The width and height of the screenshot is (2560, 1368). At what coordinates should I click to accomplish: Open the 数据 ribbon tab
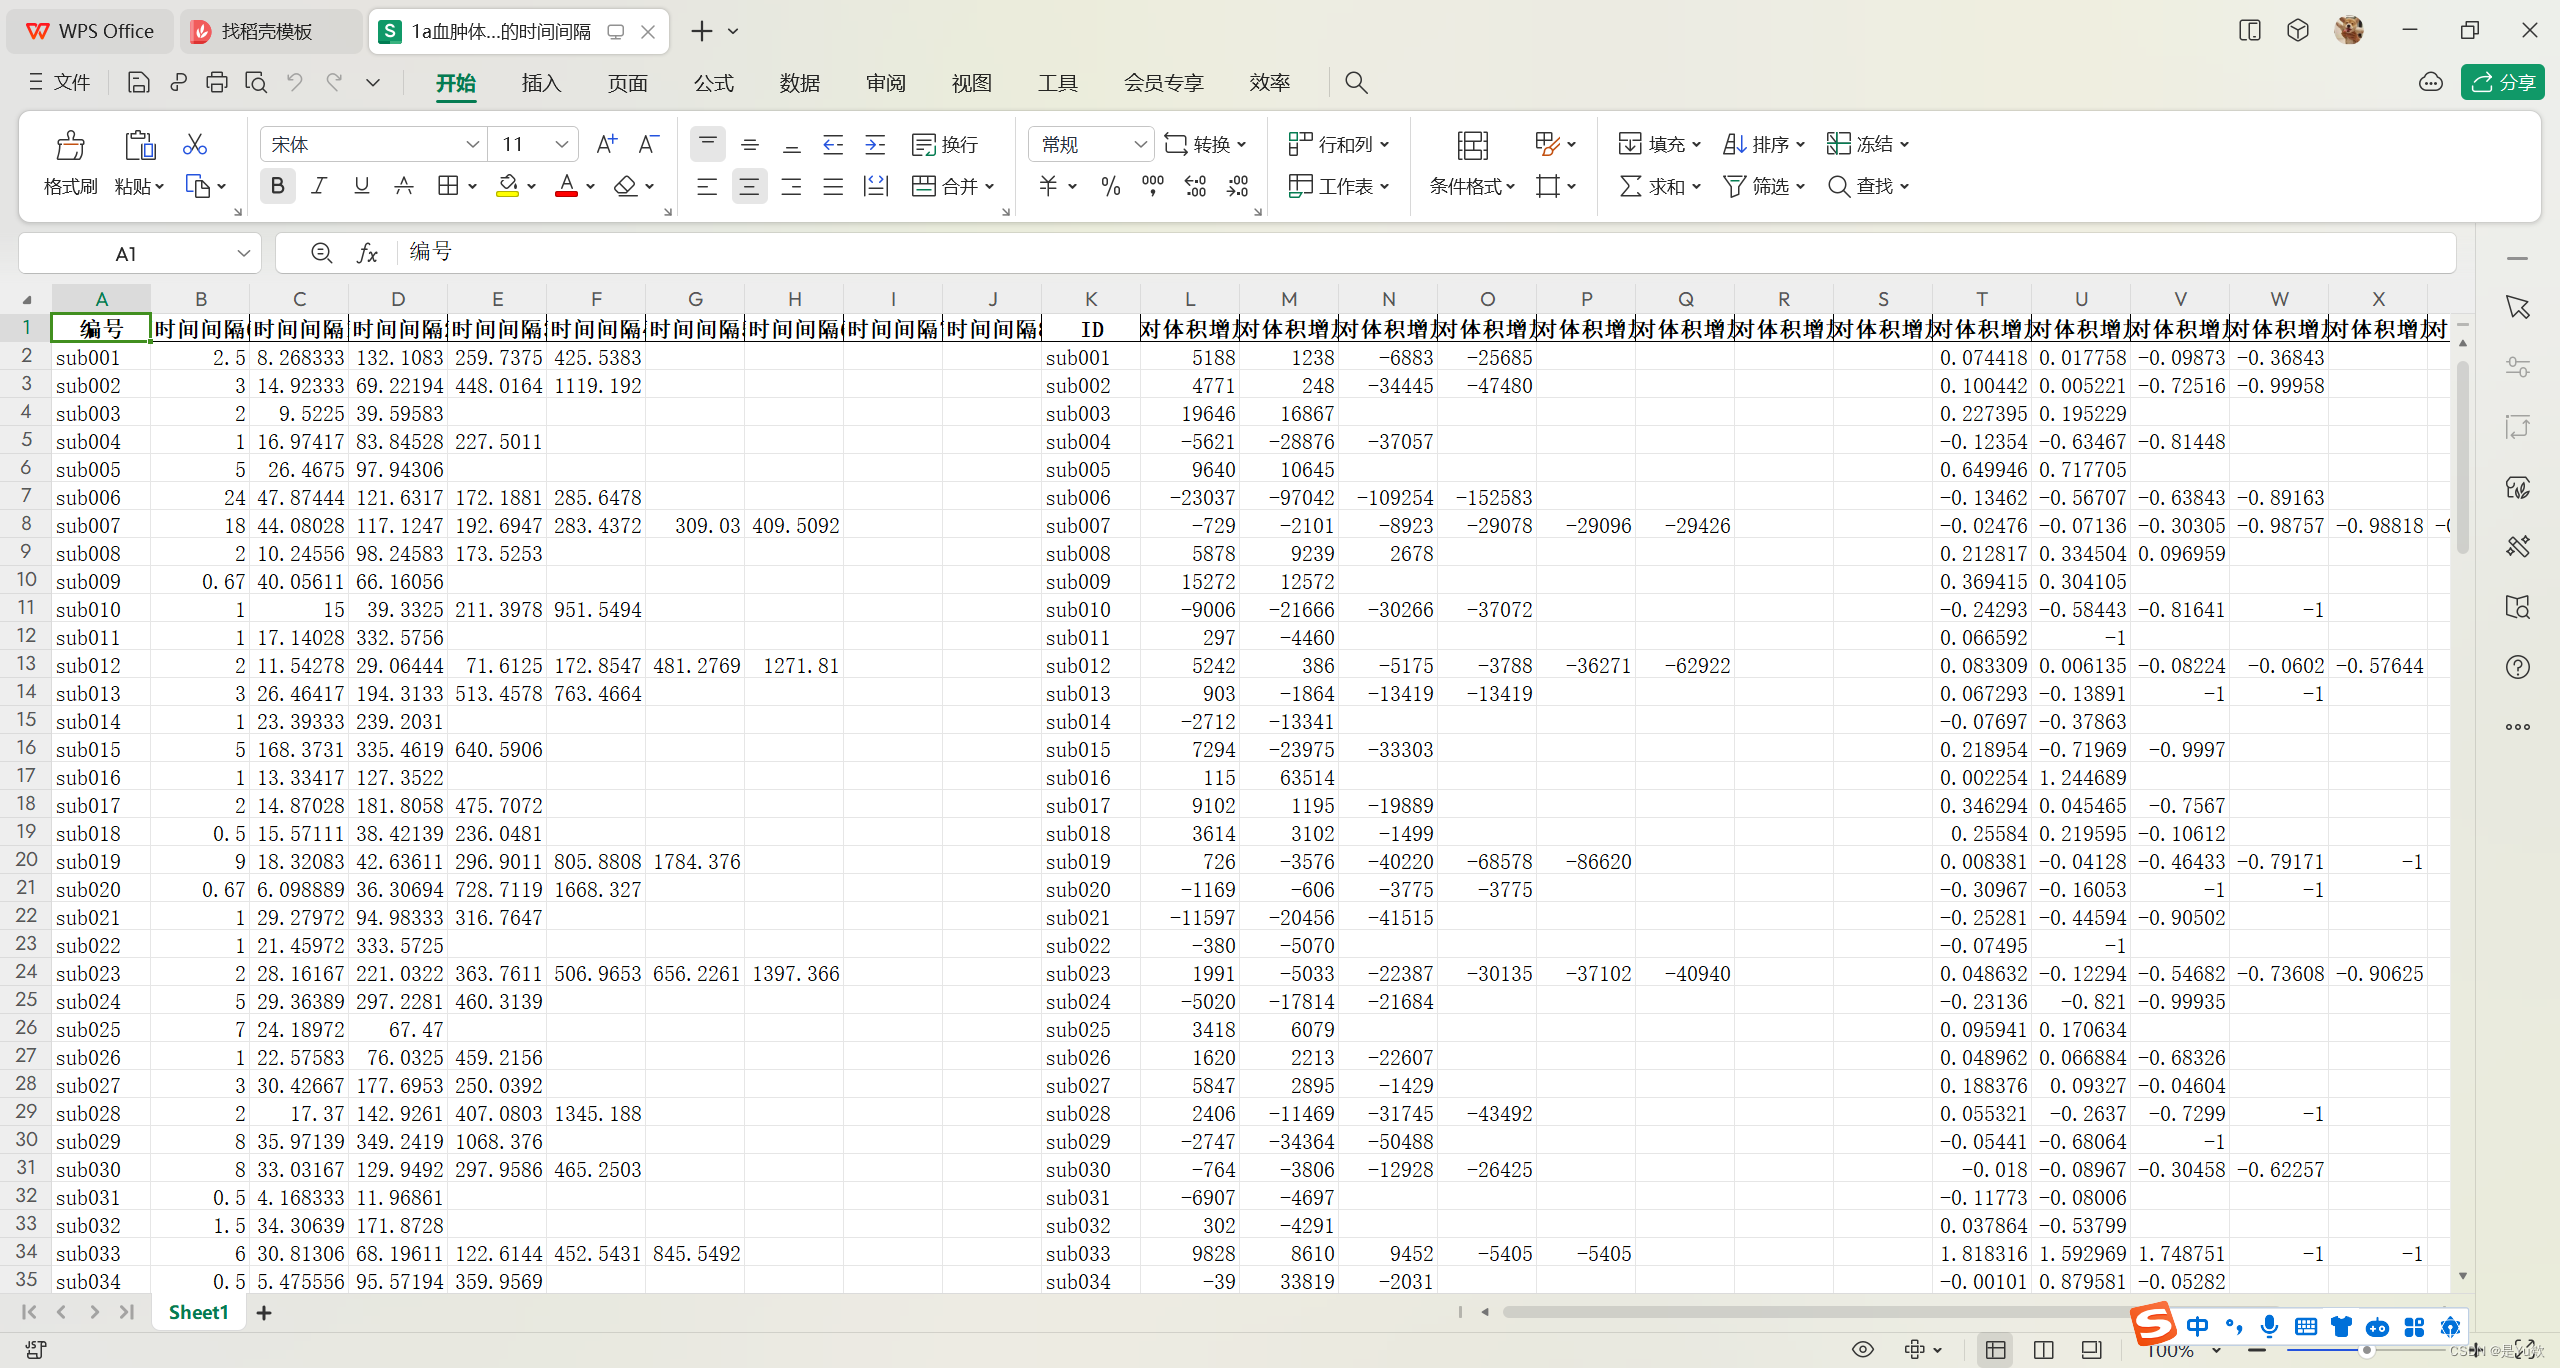point(799,83)
